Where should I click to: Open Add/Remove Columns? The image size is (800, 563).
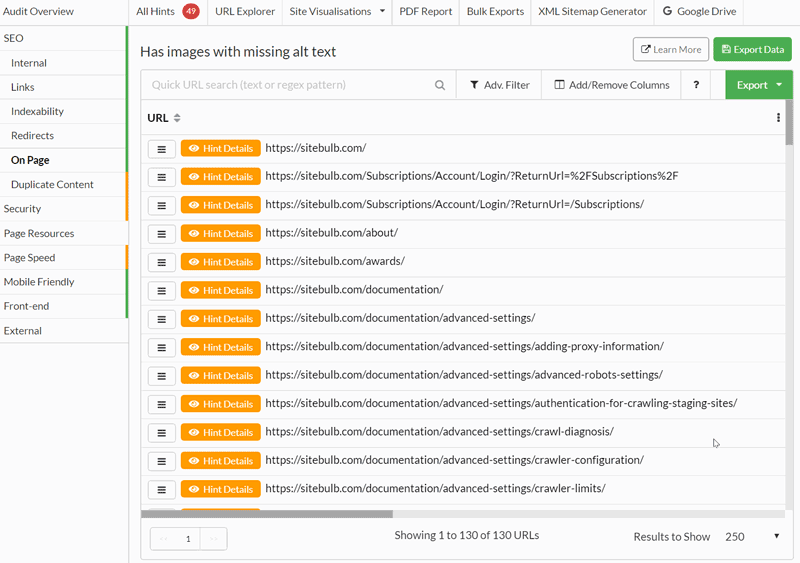point(611,85)
